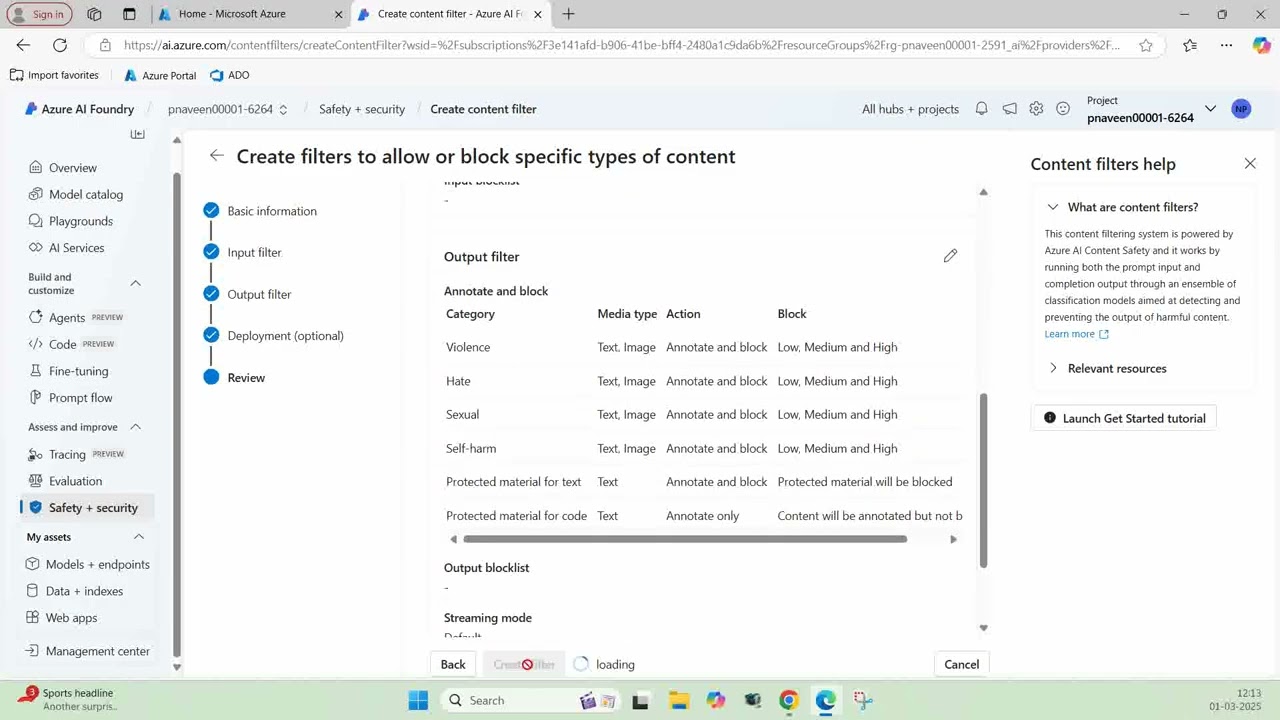
Task: Click Launch Get Started tutorial
Action: 1124,418
